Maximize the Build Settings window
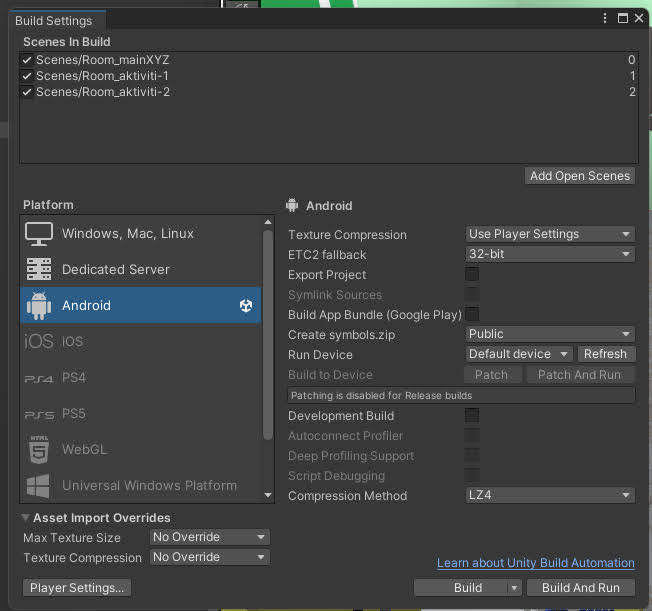This screenshot has height=611, width=652. tap(622, 18)
